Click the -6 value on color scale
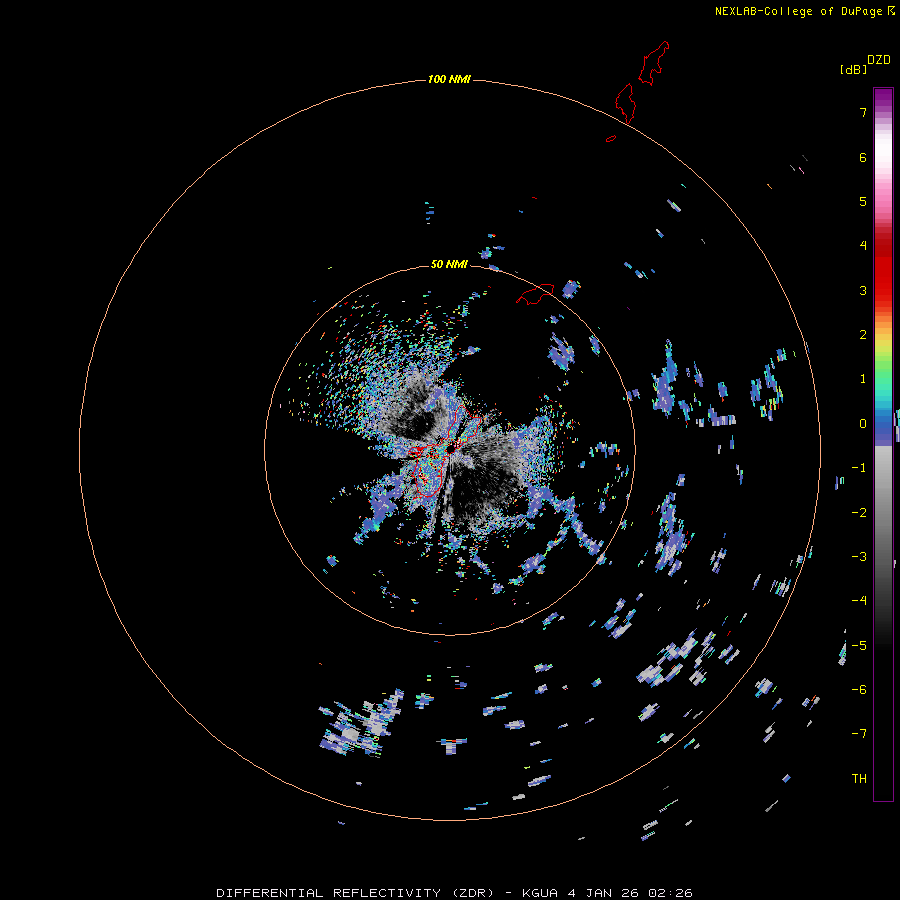The width and height of the screenshot is (900, 900). click(x=859, y=690)
